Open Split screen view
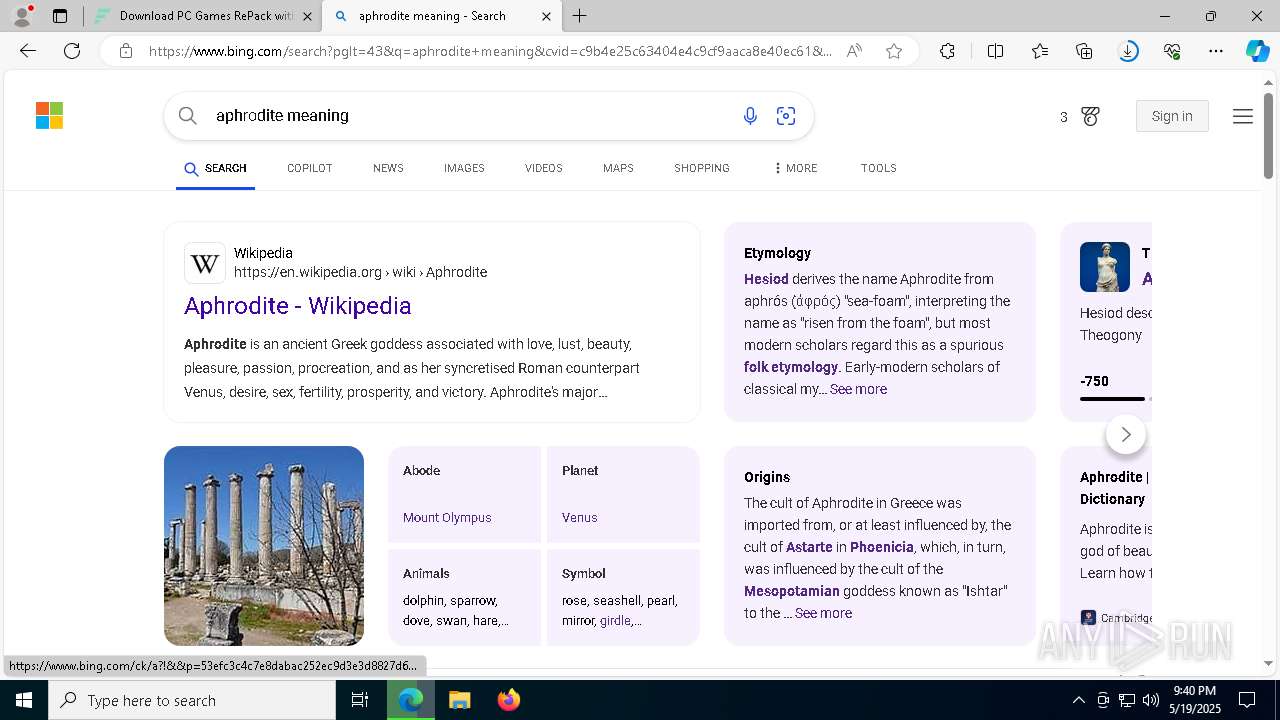1280x720 pixels. [x=995, y=51]
